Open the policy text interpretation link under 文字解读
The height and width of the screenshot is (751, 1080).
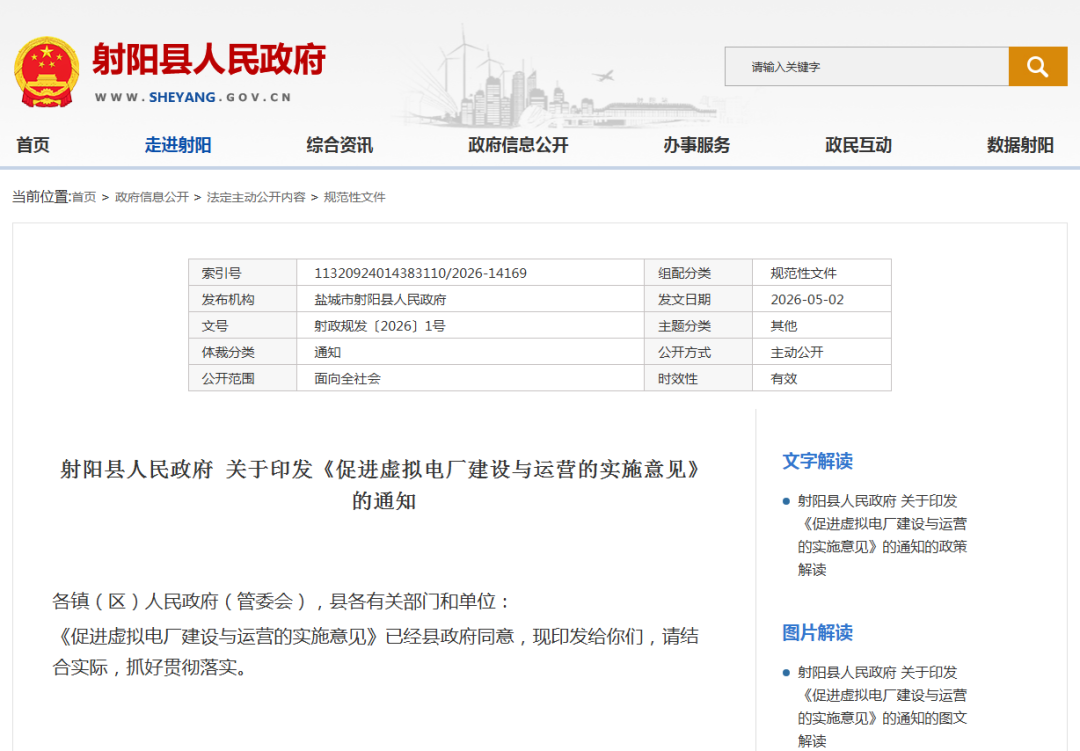click(x=882, y=535)
